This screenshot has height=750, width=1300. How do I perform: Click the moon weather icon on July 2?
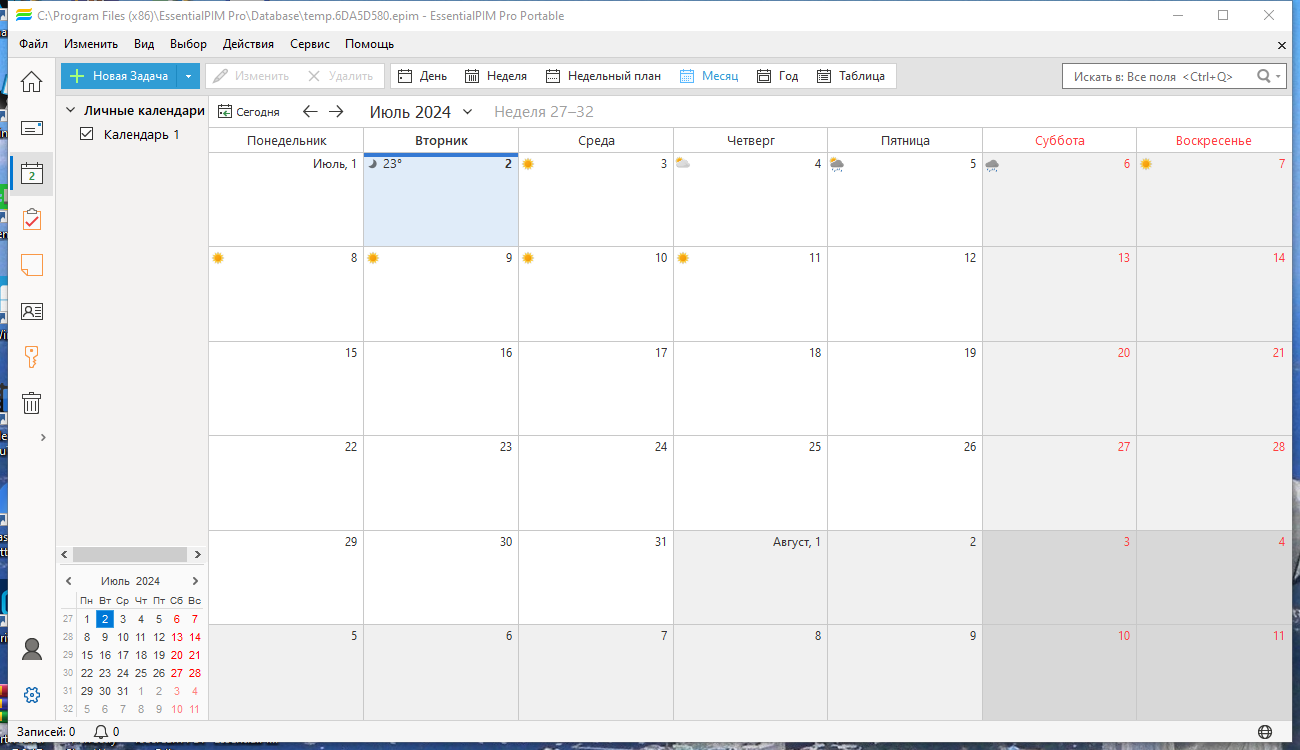click(373, 163)
